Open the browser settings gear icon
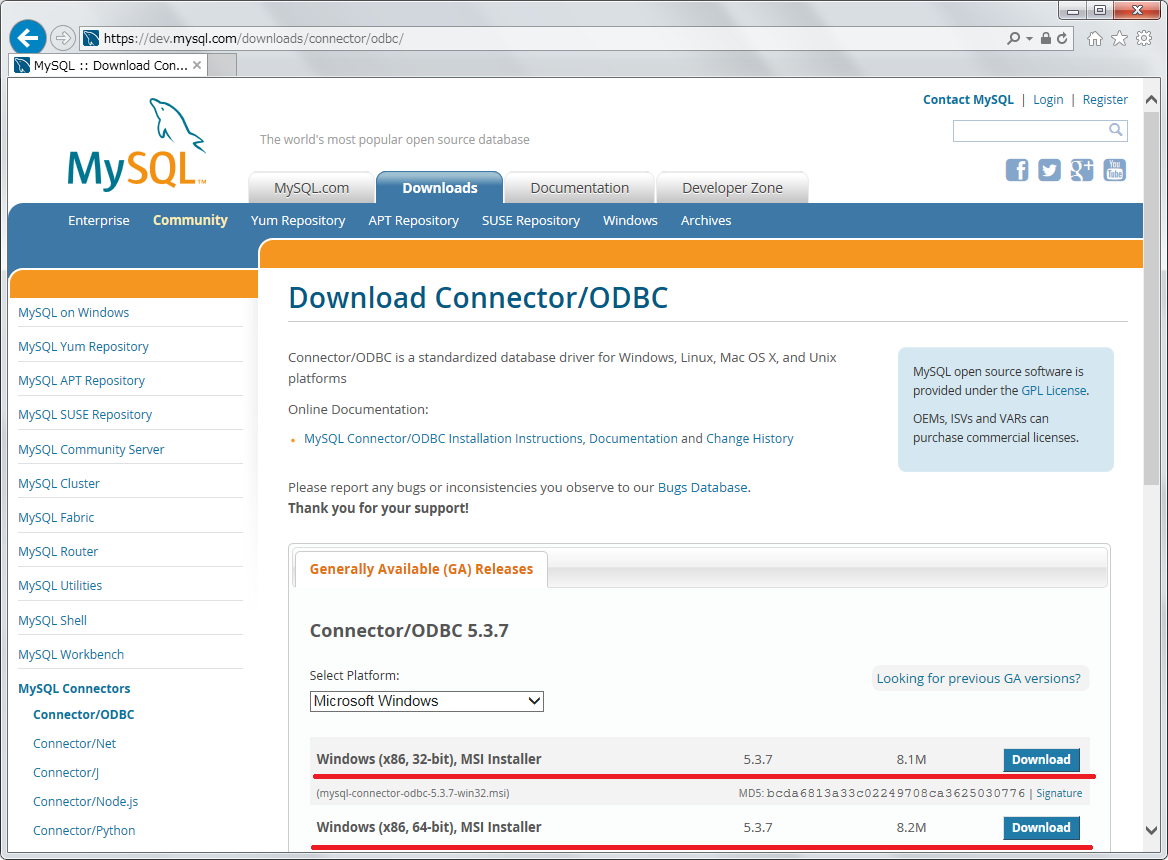Image resolution: width=1168 pixels, height=860 pixels. (x=1144, y=38)
